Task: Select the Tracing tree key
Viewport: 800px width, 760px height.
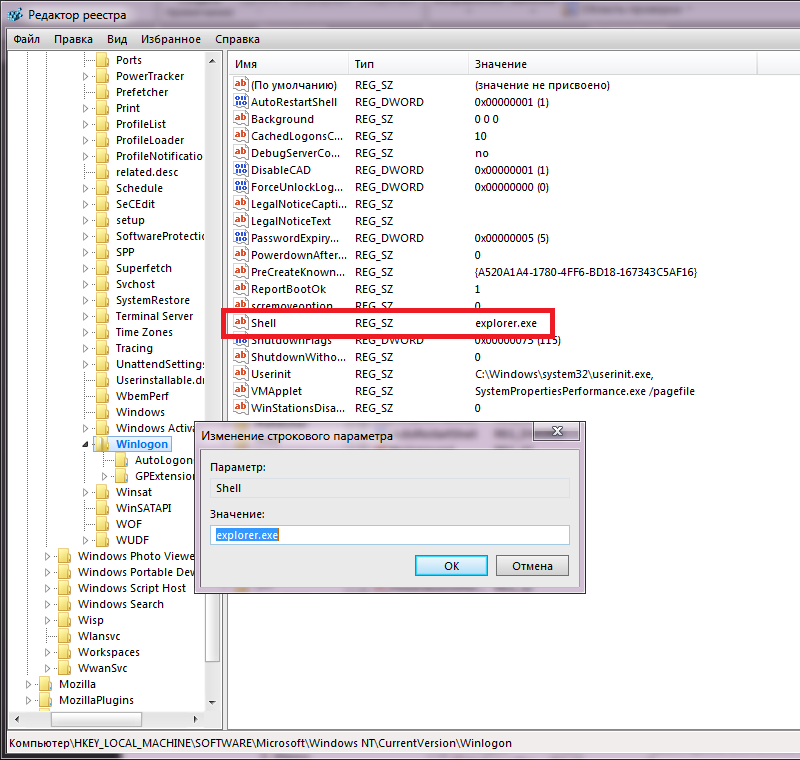Action: pos(134,348)
